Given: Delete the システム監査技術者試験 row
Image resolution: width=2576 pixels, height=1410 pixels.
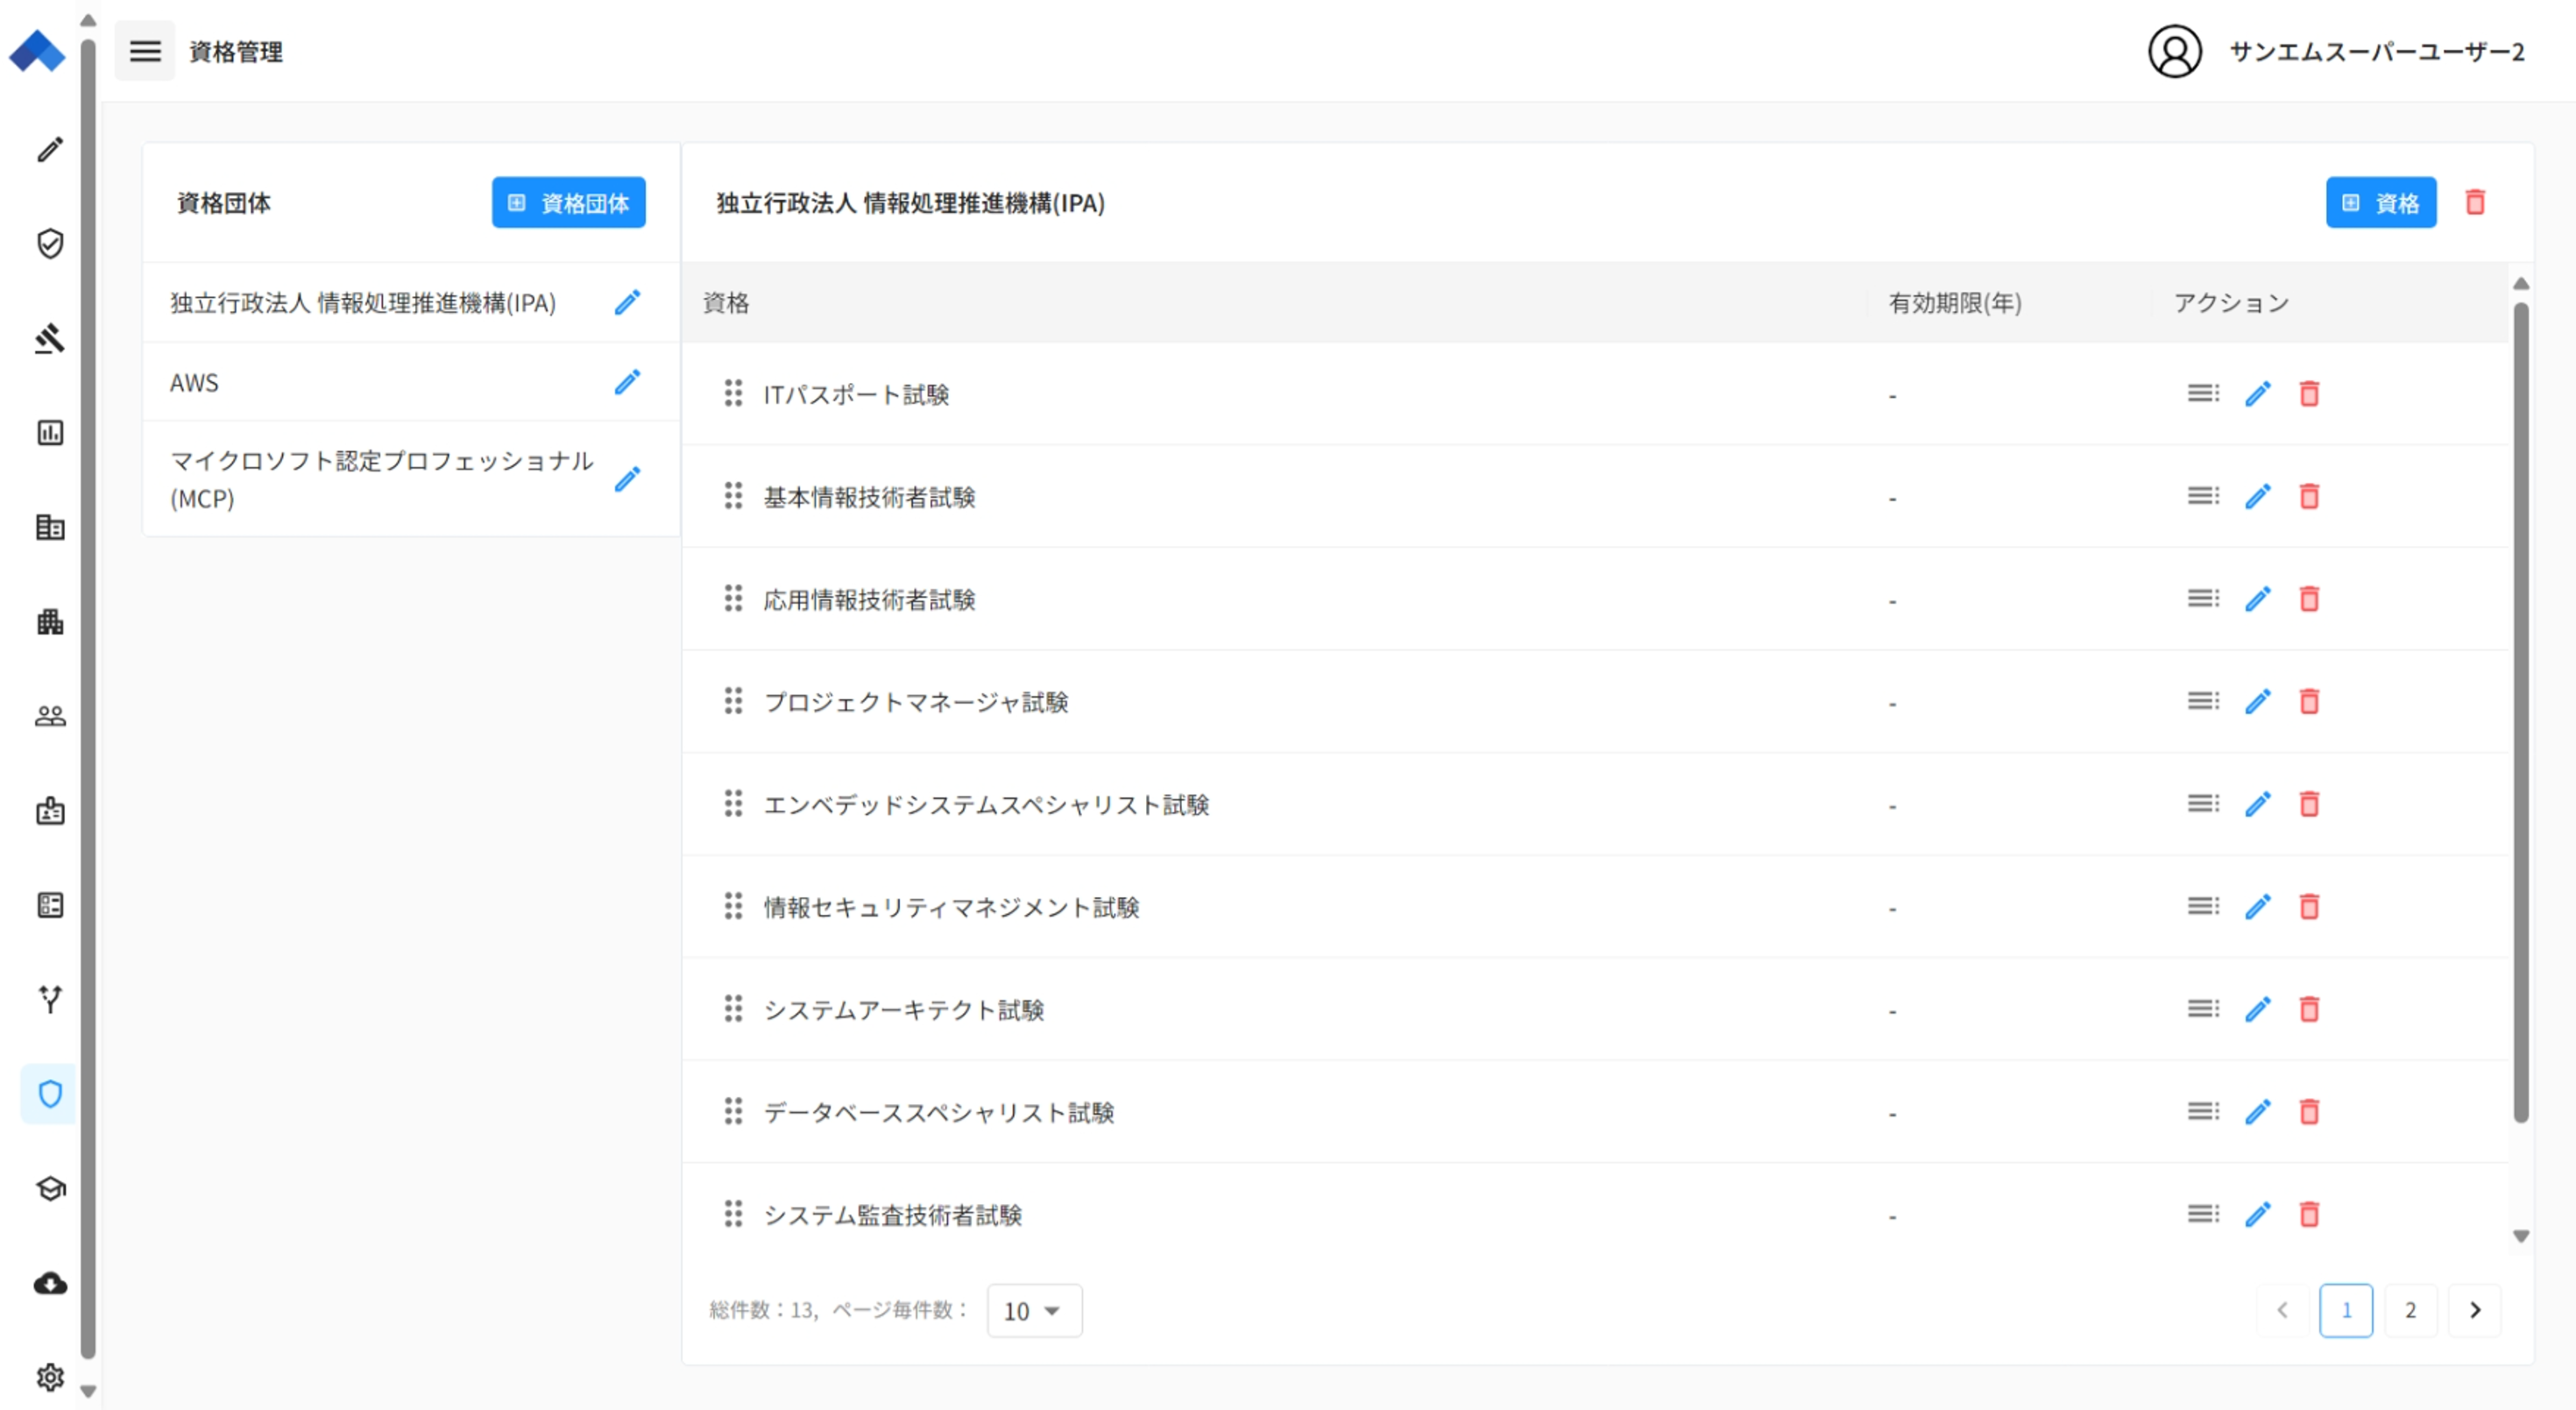Looking at the screenshot, I should tap(2309, 1214).
